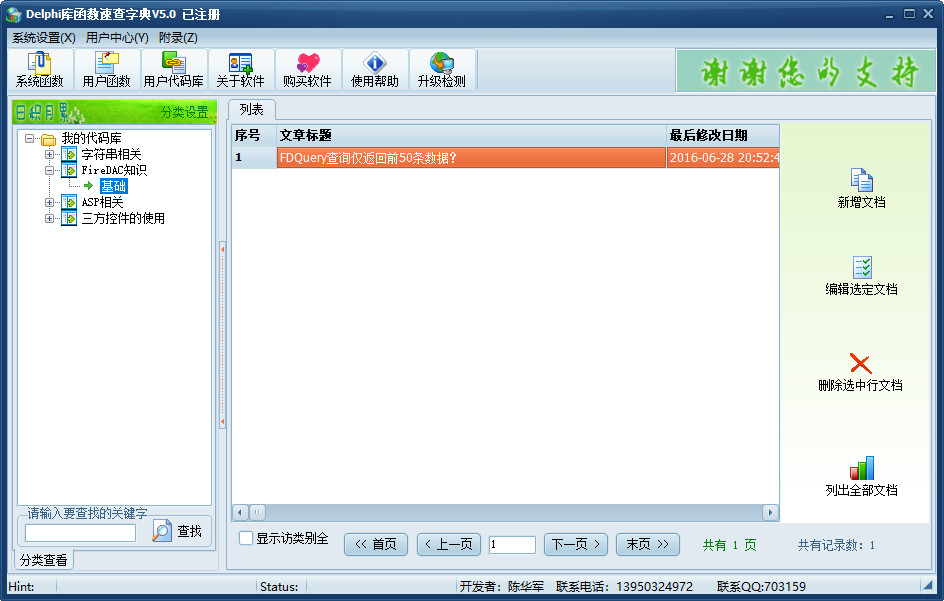Viewport: 944px width, 601px height.
Task: Go to 下一页 next page
Action: click(x=576, y=544)
